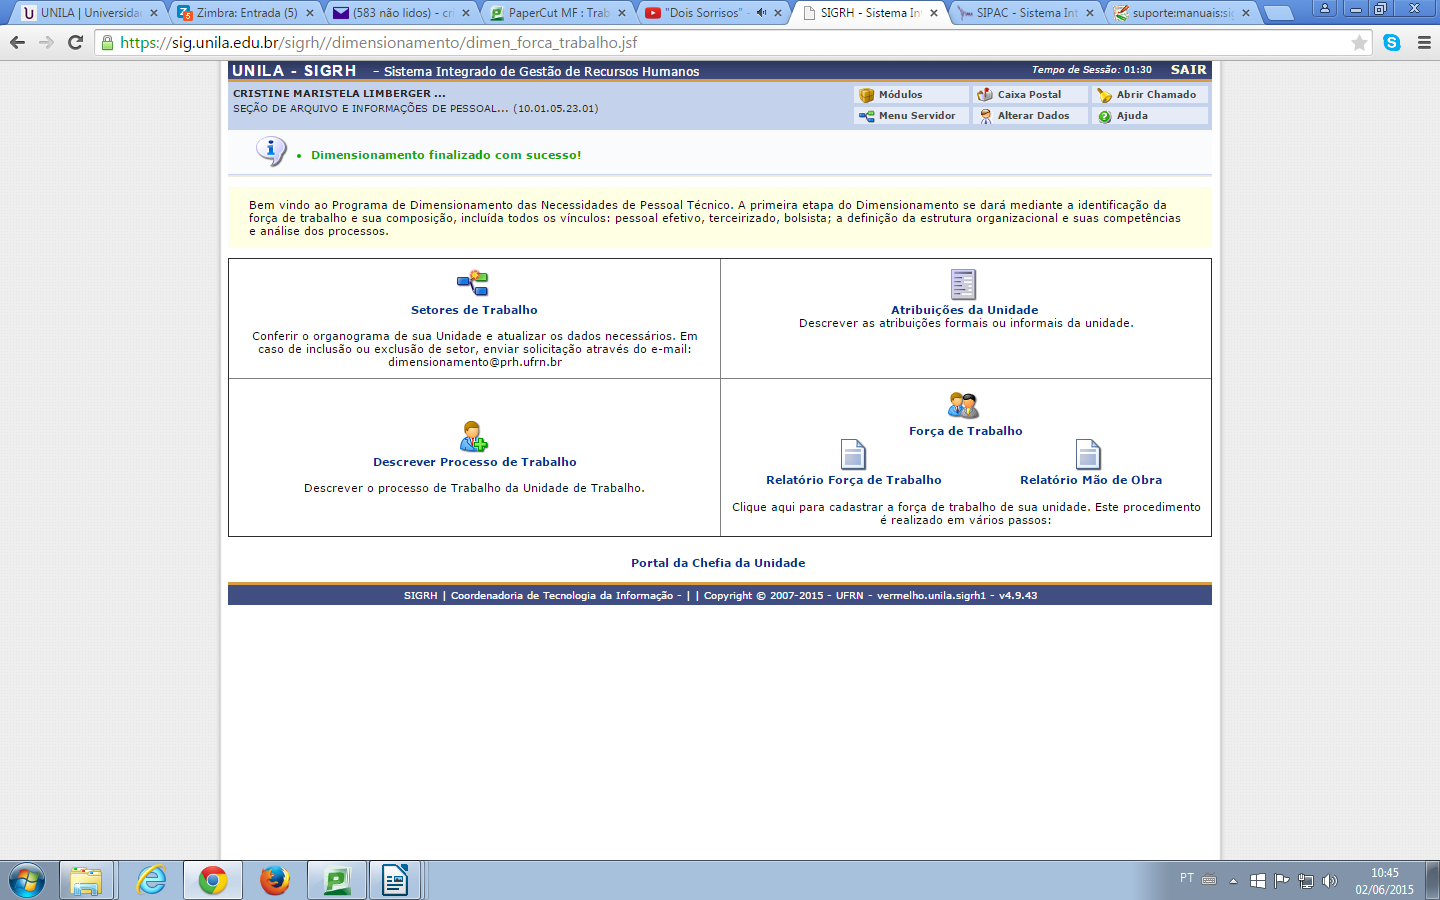Click the Atribuições da Unidade document icon
1440x900 pixels.
(x=963, y=284)
